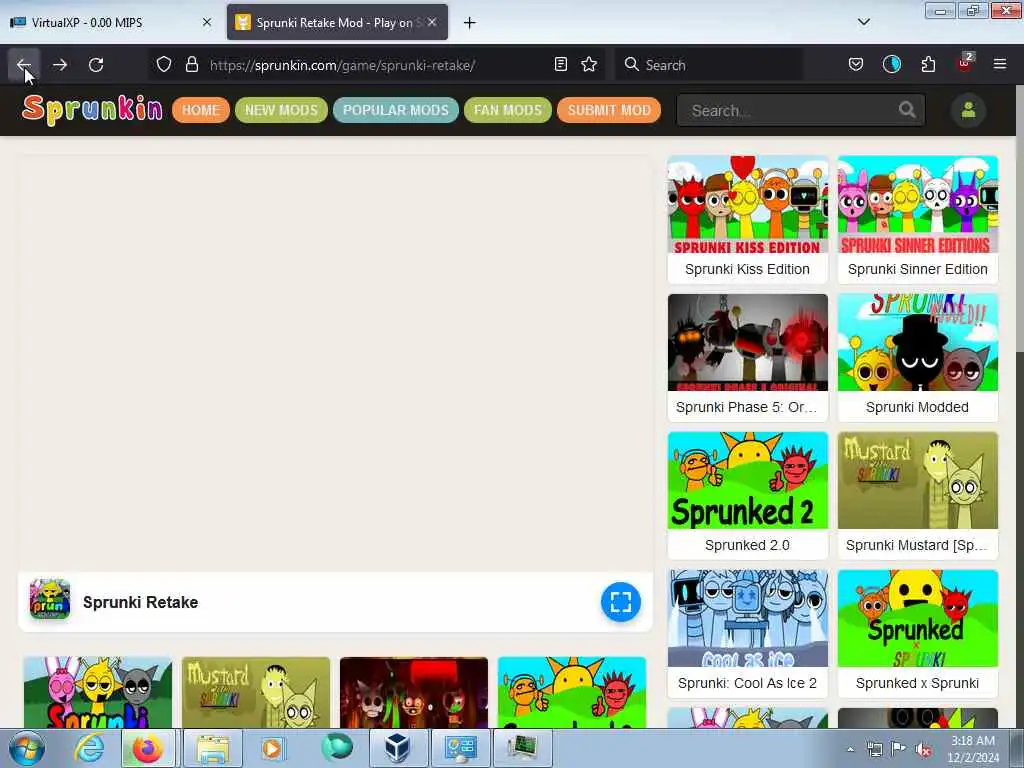Open POPULAR MODS page
Screen dimensions: 1024x768
(396, 110)
